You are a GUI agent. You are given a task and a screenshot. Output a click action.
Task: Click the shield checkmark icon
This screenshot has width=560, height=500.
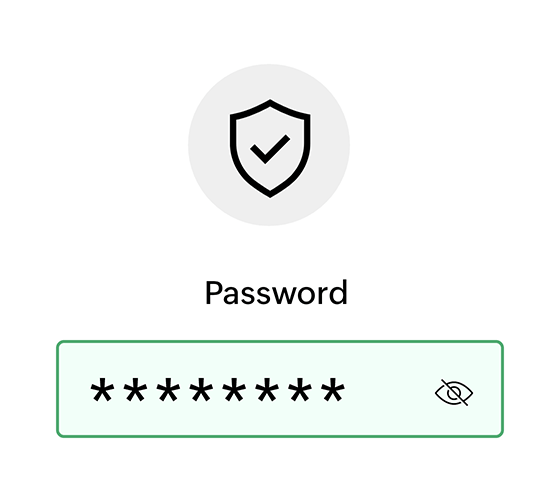tap(270, 148)
